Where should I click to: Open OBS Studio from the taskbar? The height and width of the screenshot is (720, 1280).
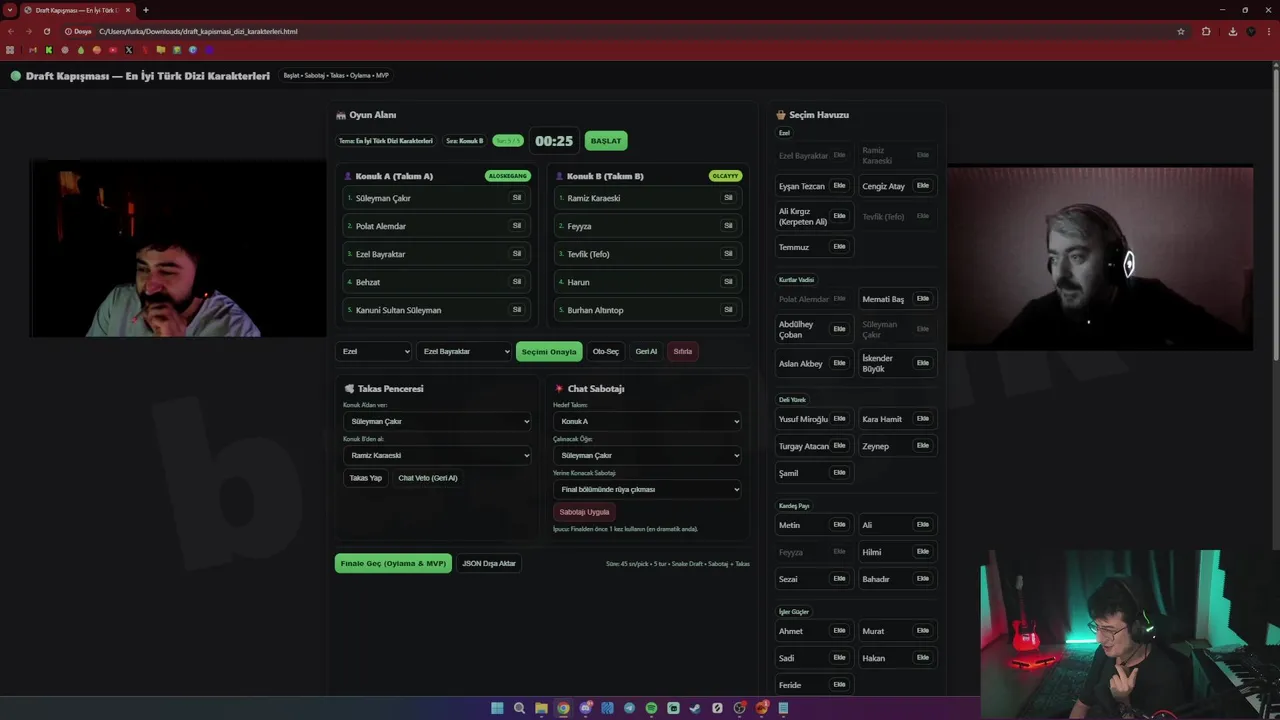point(739,708)
